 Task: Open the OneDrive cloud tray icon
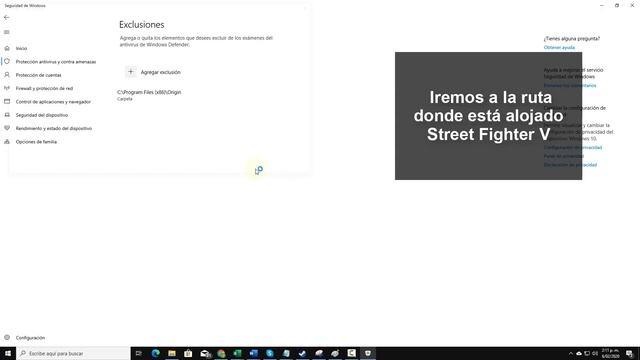click(579, 353)
